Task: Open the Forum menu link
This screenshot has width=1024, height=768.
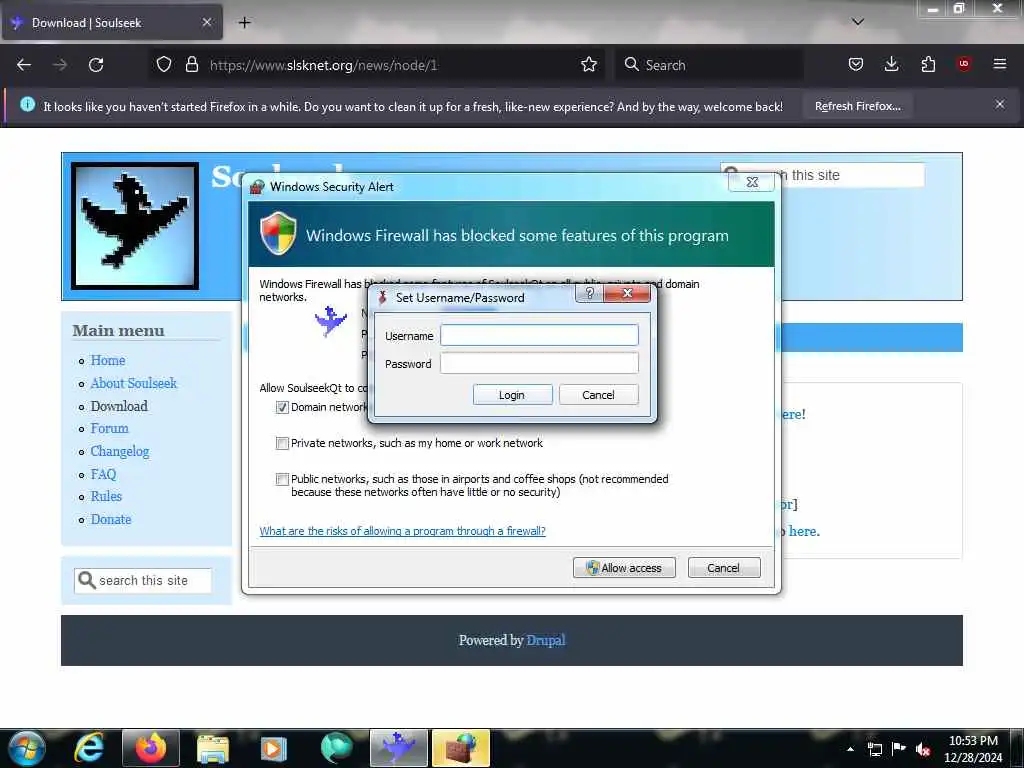Action: tap(109, 428)
